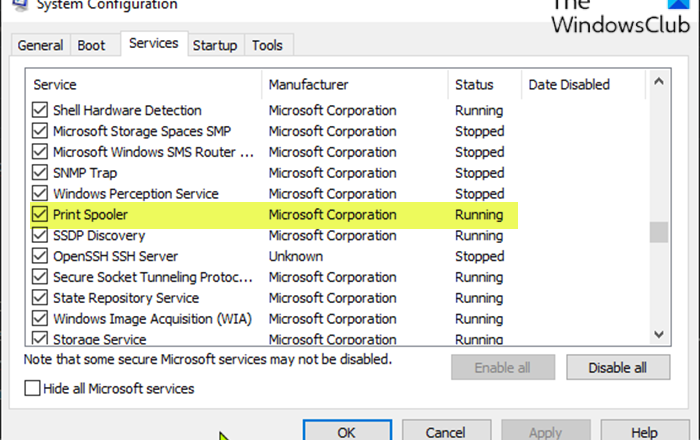Sort services by the Manufacturer column
The width and height of the screenshot is (700, 440).
pos(310,85)
